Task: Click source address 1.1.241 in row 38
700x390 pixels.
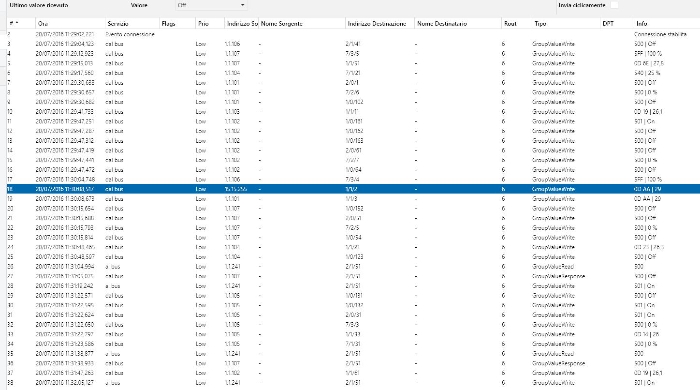Action: [233, 382]
